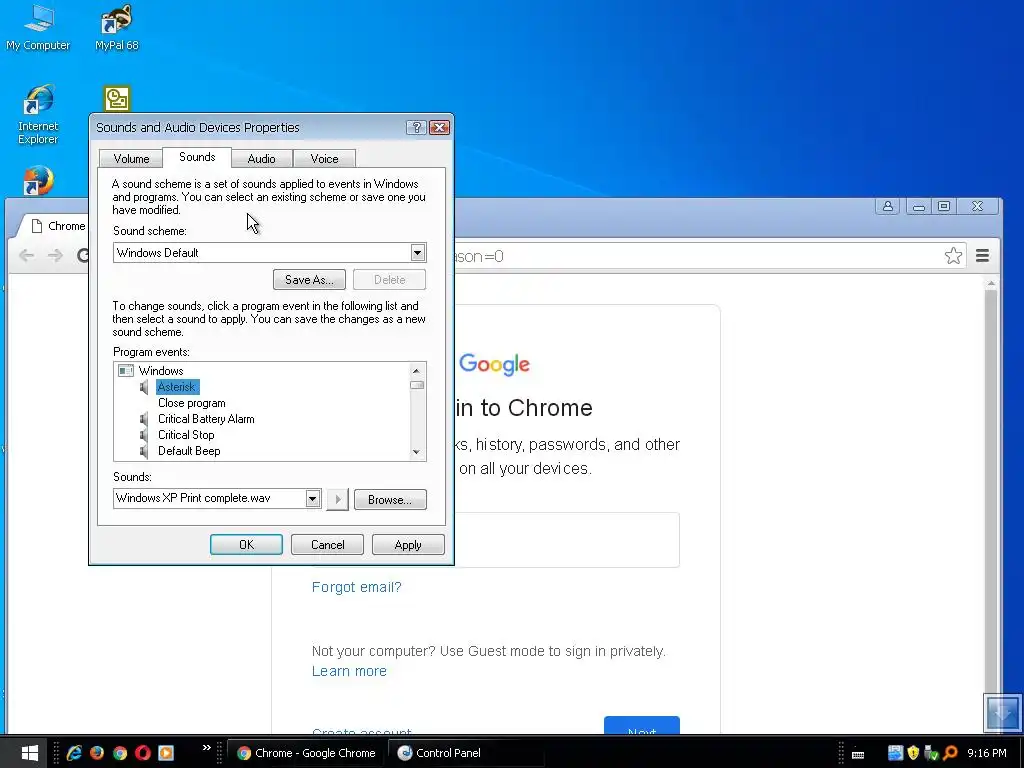Open the green desktop icon behind dialog title
The height and width of the screenshot is (768, 1024).
(x=117, y=99)
